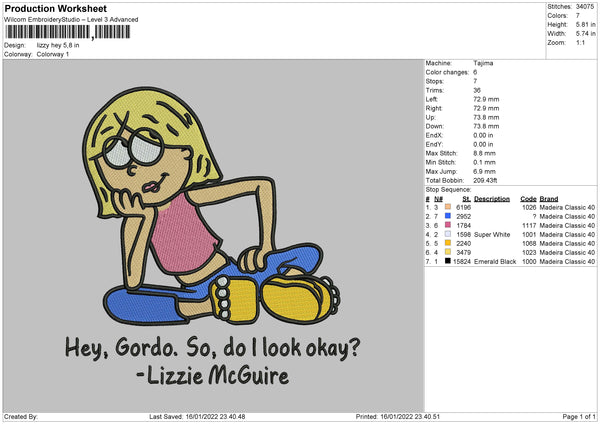
Task: Click the Total Bobbin value 209.43ft
Action: click(485, 180)
